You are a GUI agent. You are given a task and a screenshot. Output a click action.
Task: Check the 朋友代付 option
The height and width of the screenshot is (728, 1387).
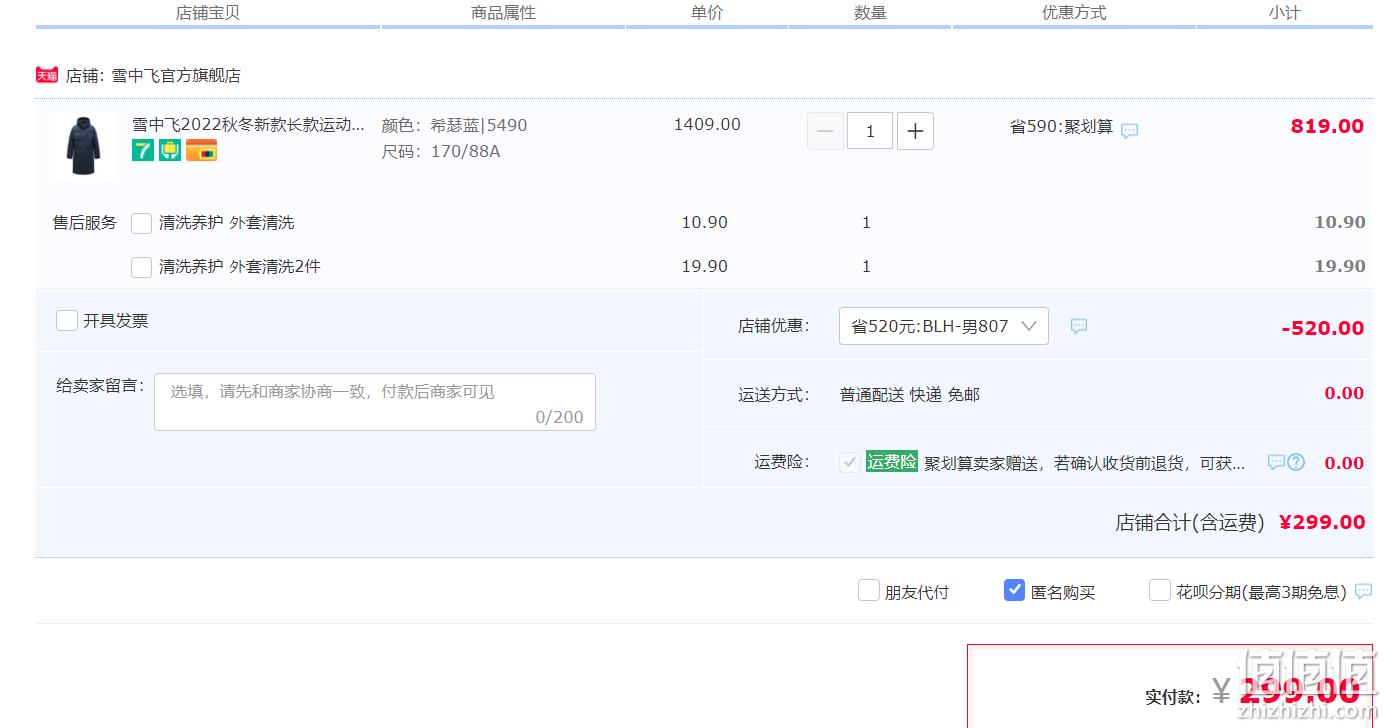click(869, 590)
